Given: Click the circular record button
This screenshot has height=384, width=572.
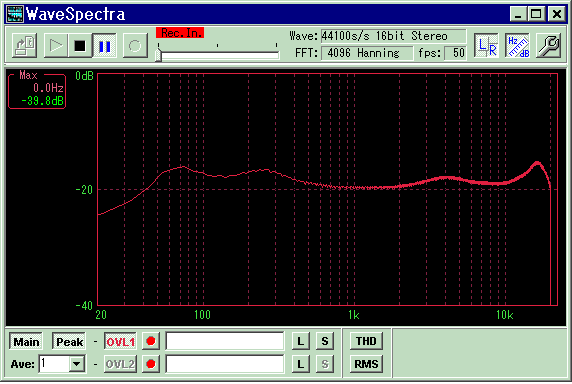Looking at the screenshot, I should [135, 46].
